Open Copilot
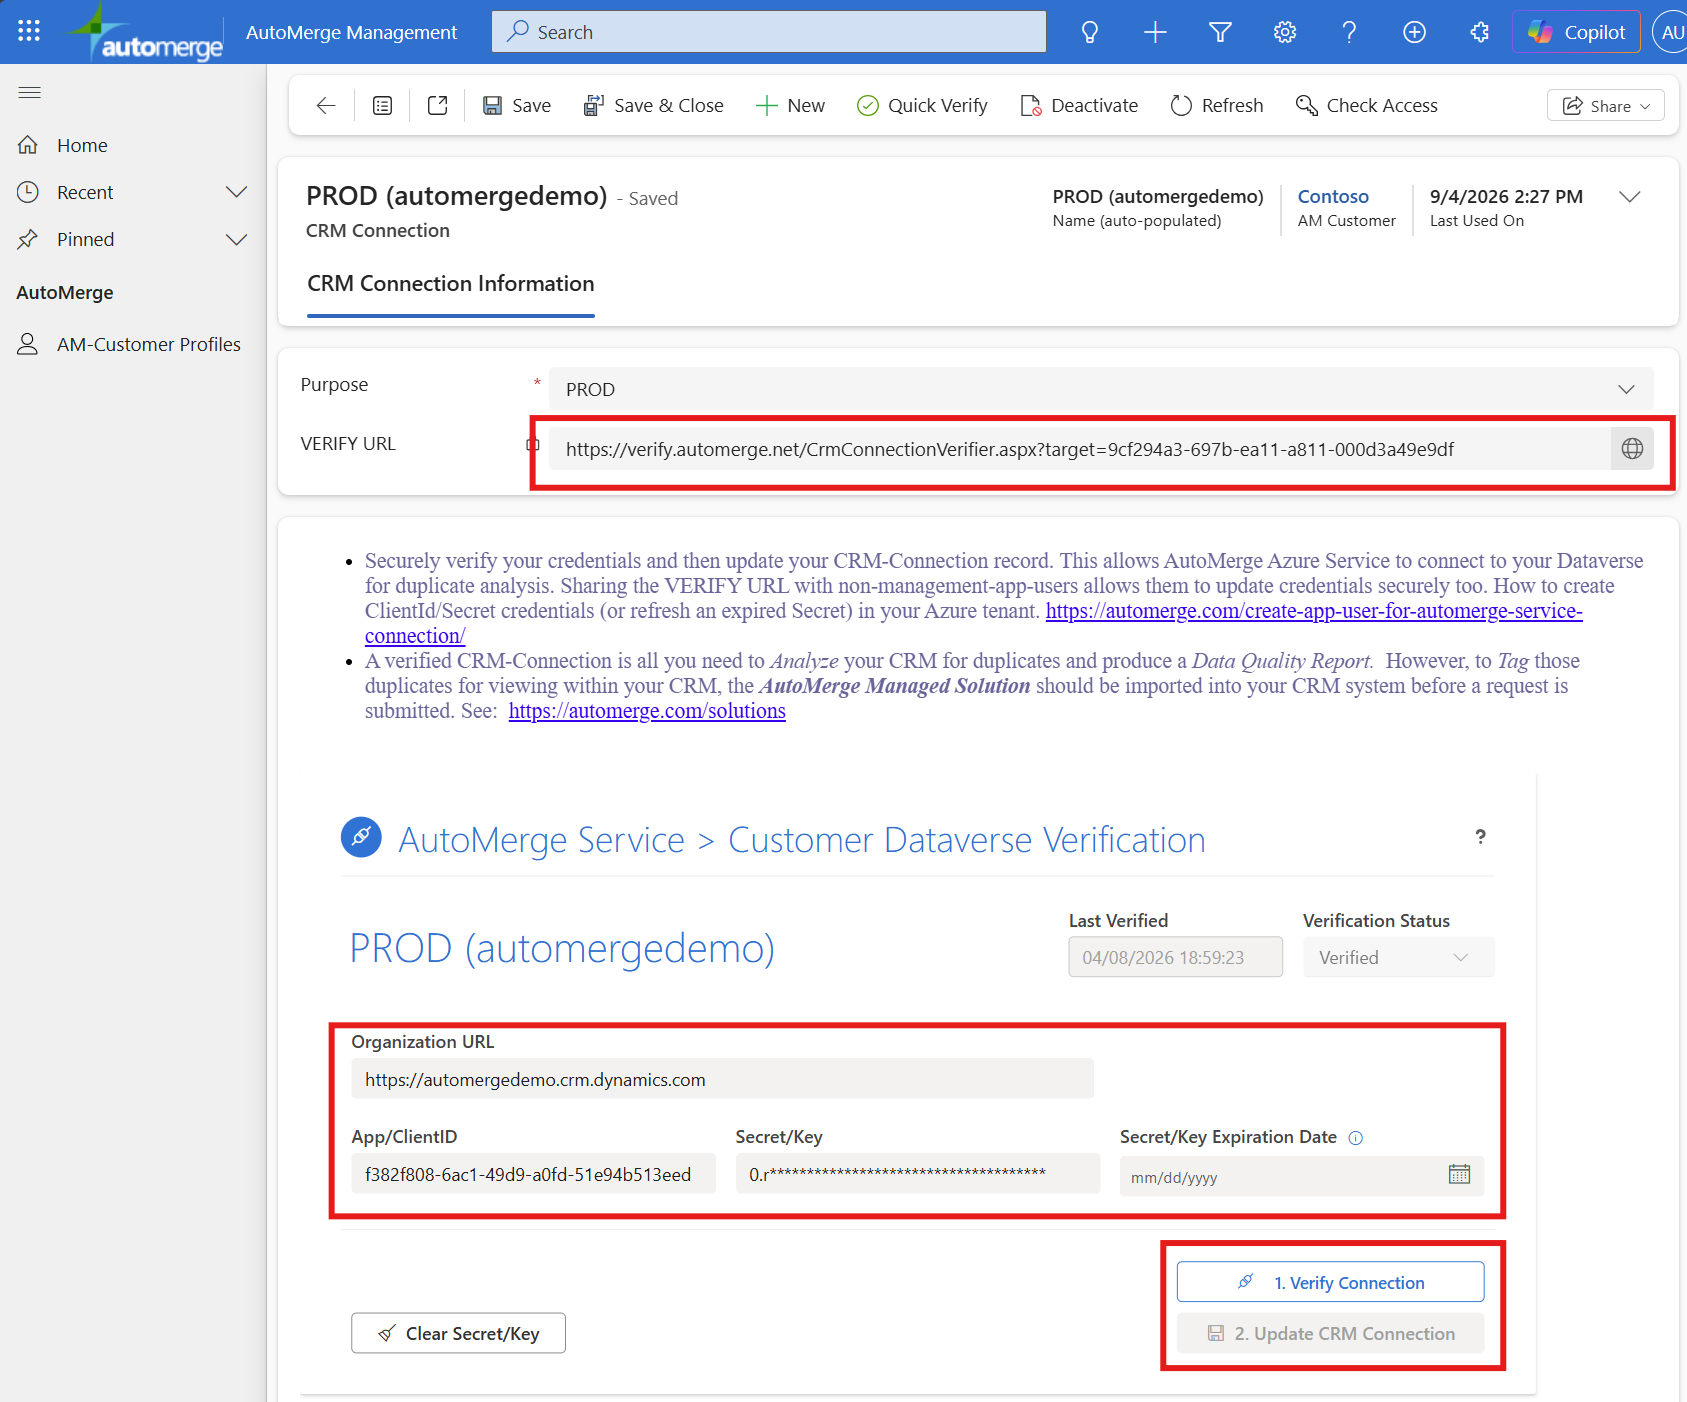The height and width of the screenshot is (1402, 1687). click(1576, 32)
